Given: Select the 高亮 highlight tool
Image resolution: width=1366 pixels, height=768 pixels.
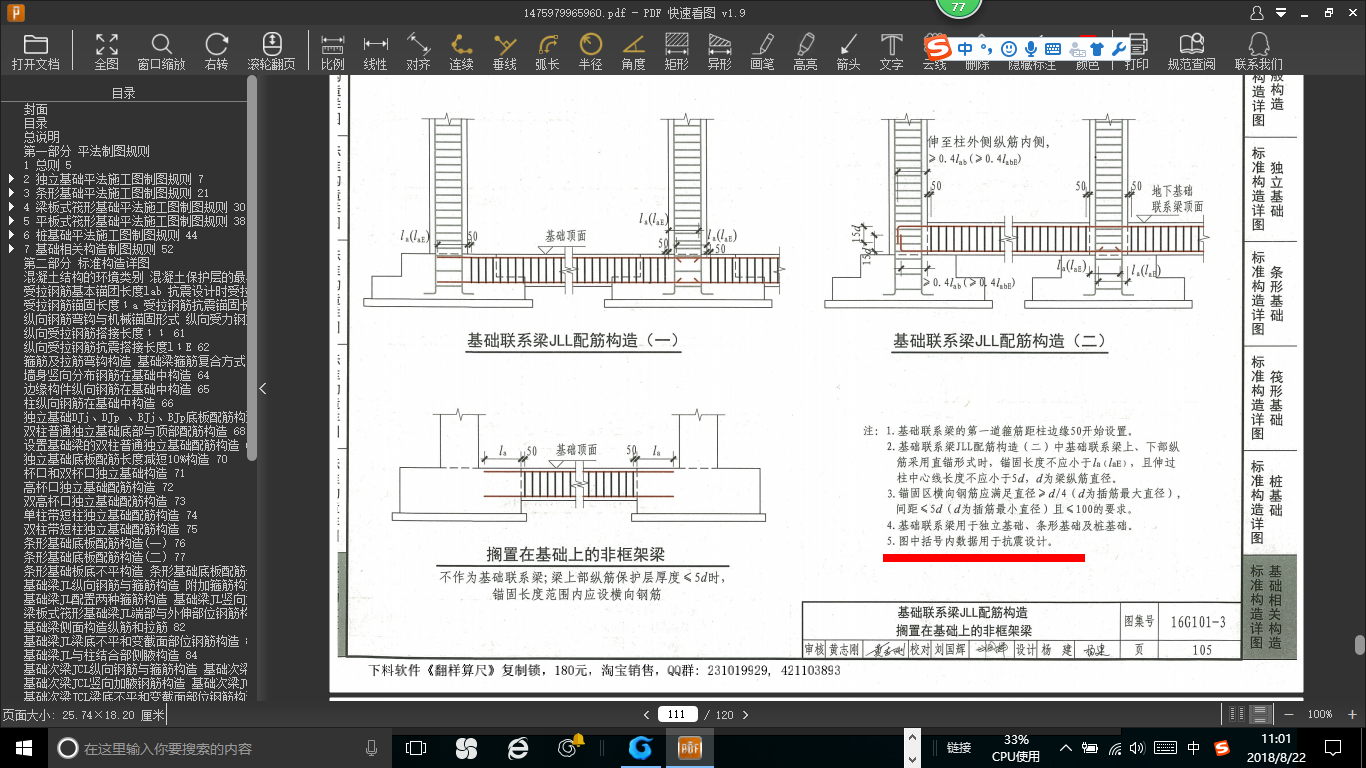Looking at the screenshot, I should click(x=805, y=51).
